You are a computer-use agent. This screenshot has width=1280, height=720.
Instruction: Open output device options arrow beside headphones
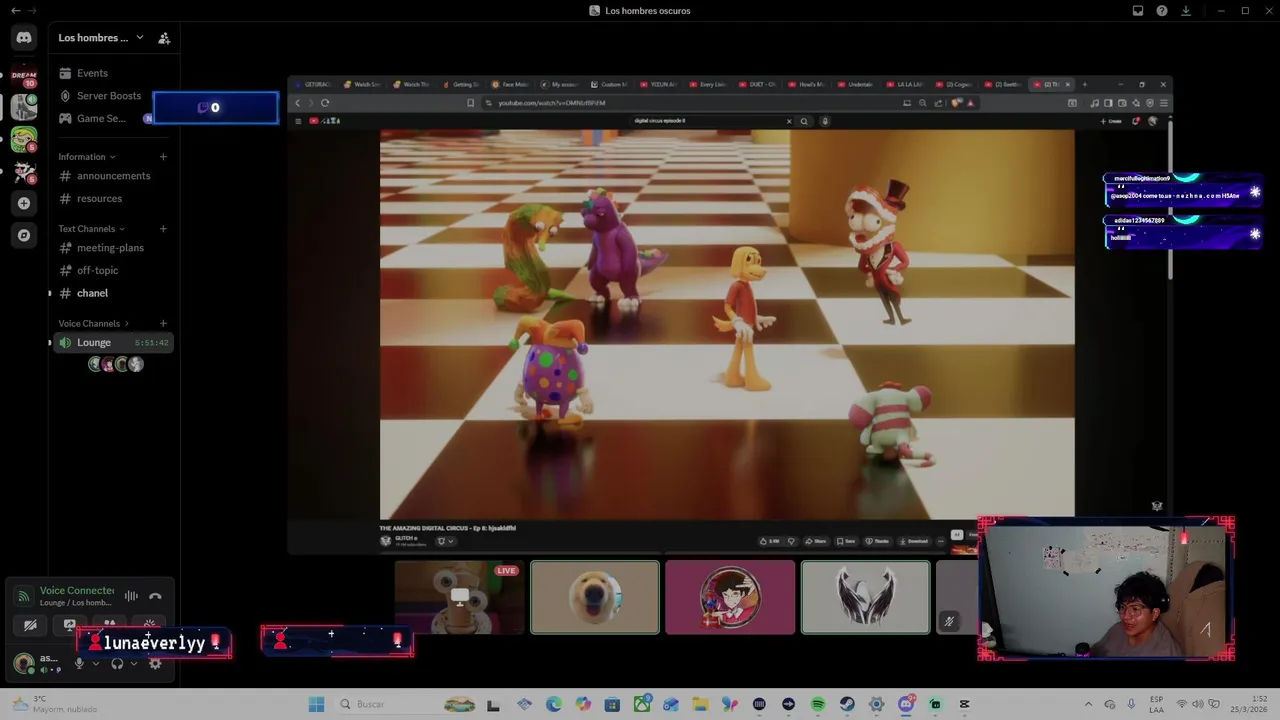click(x=134, y=663)
